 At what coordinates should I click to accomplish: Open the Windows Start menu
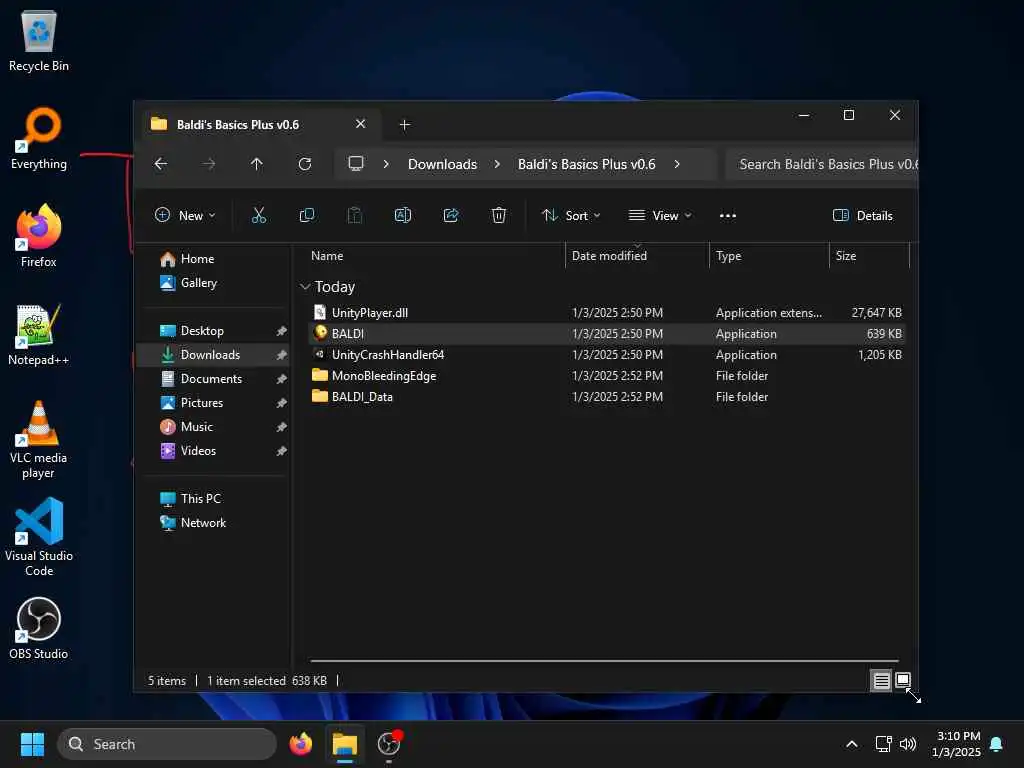click(32, 744)
